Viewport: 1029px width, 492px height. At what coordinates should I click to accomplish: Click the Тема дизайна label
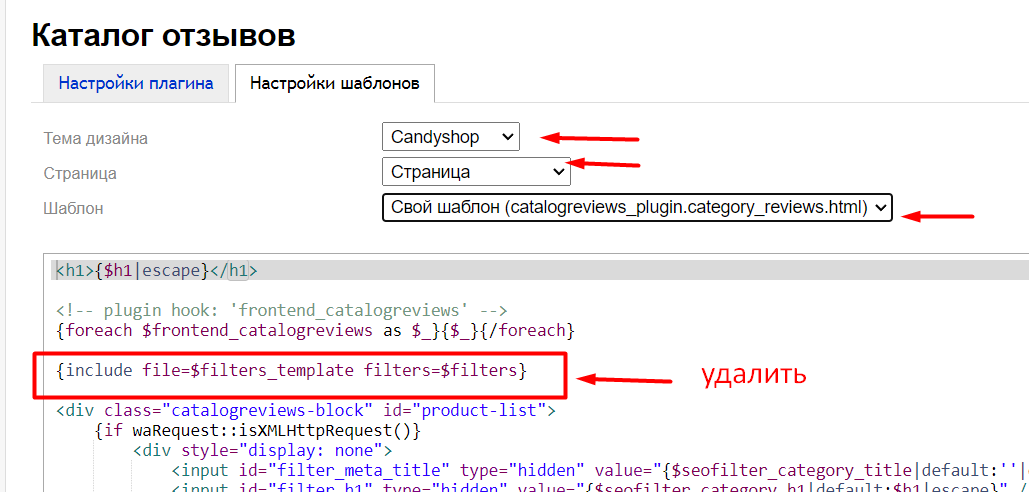pyautogui.click(x=102, y=138)
